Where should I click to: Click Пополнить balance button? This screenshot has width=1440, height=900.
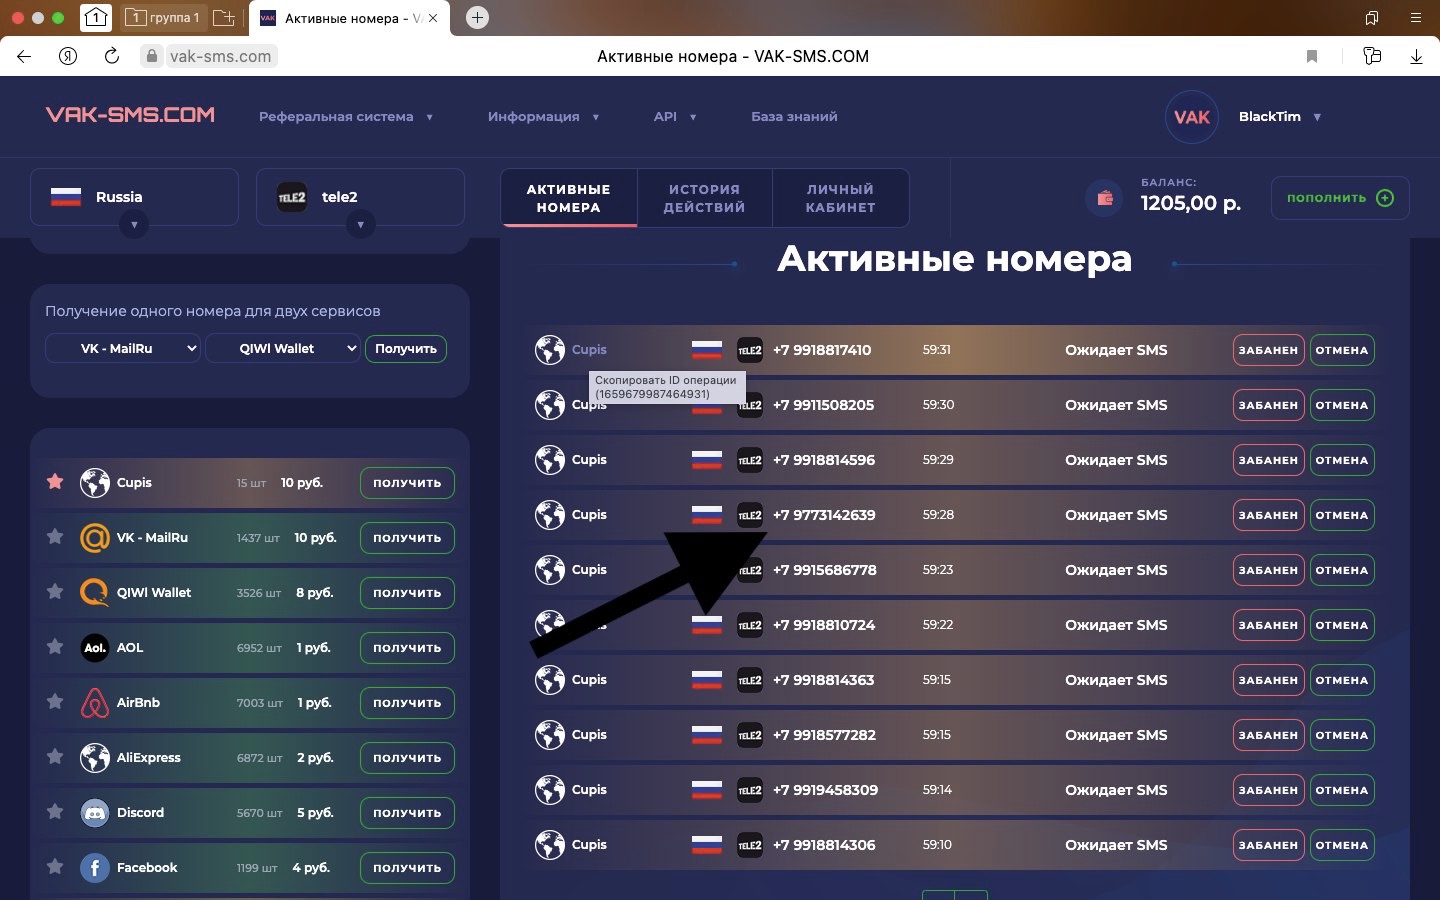[1340, 198]
